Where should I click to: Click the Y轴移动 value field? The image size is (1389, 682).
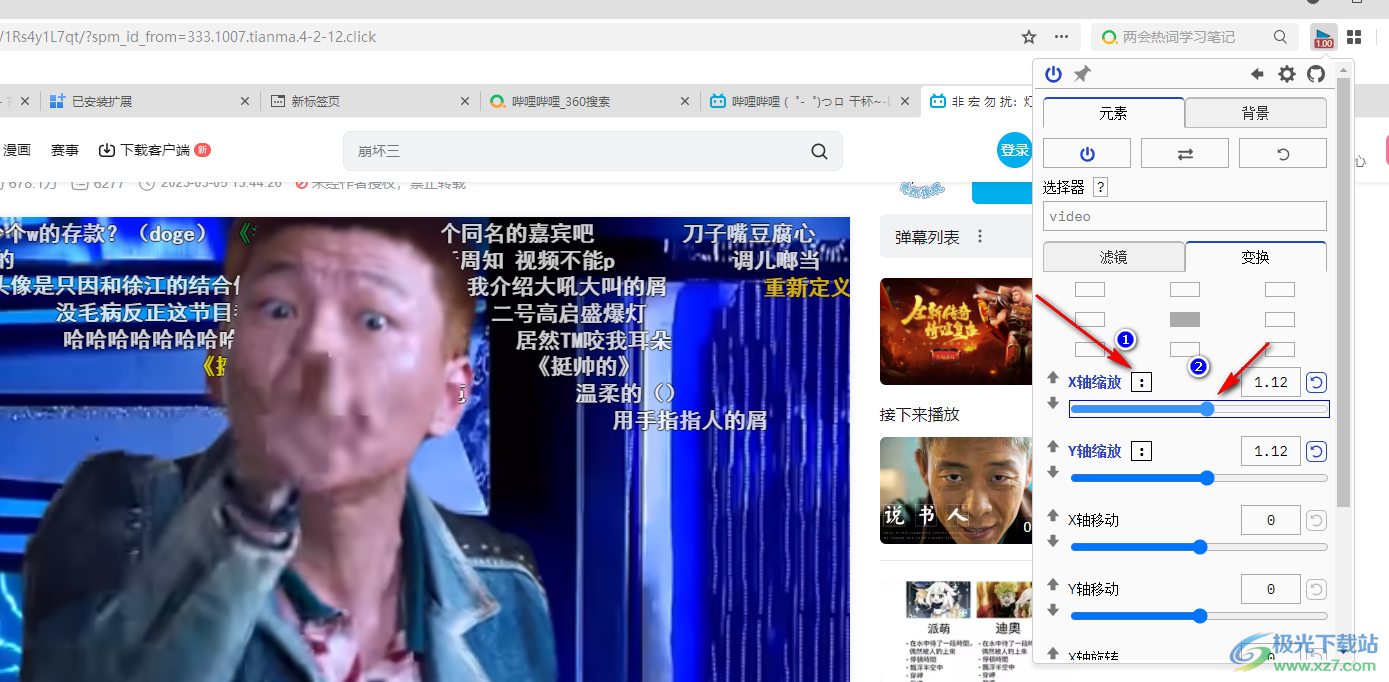[x=1271, y=589]
